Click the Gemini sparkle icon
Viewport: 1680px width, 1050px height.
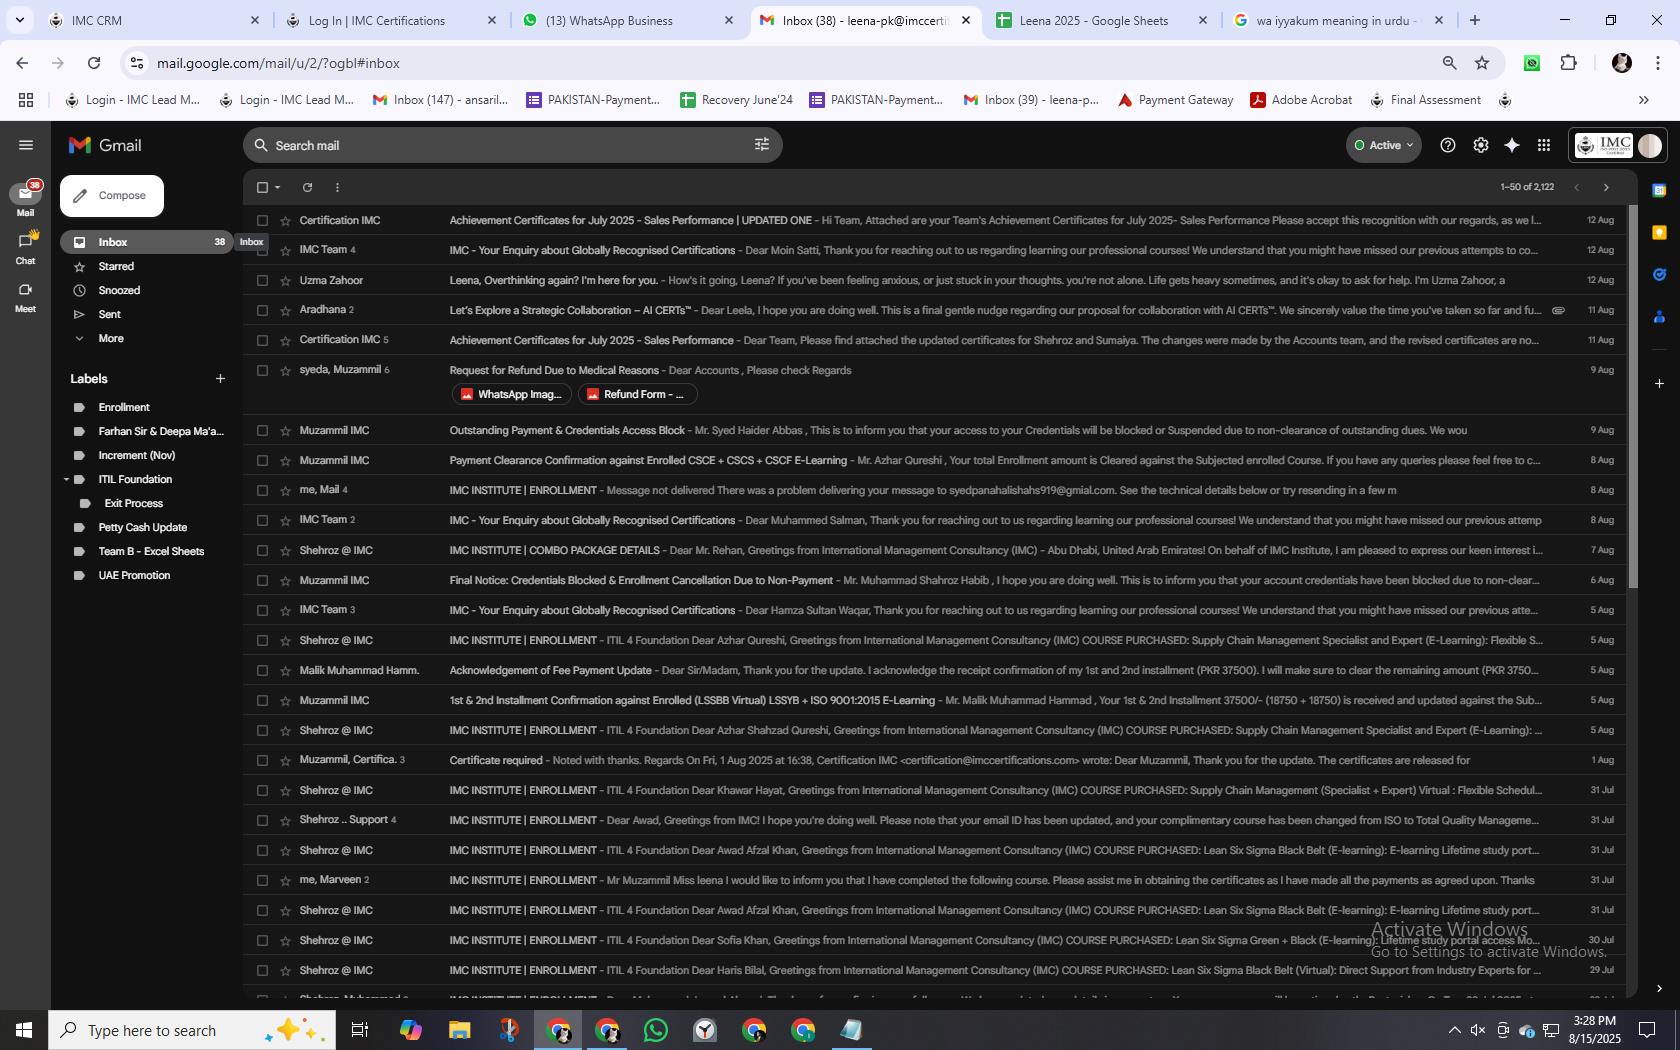[1512, 145]
